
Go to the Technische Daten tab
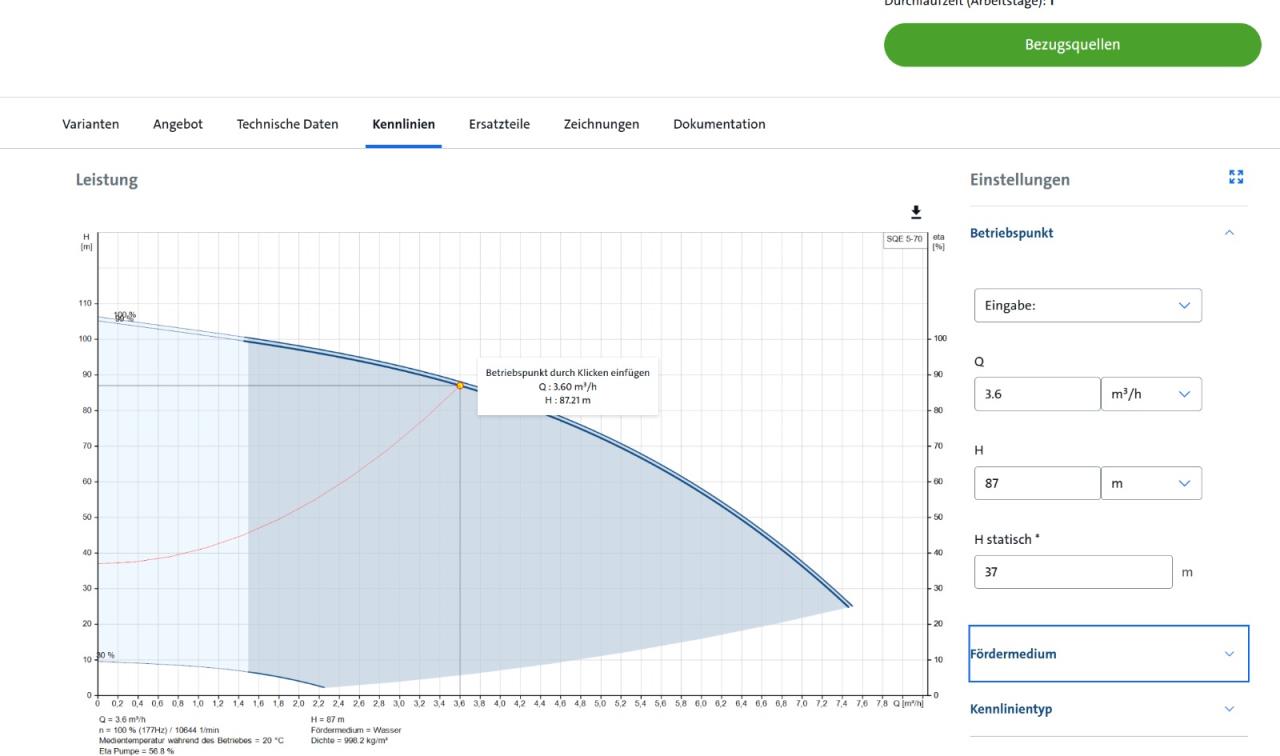(x=287, y=124)
